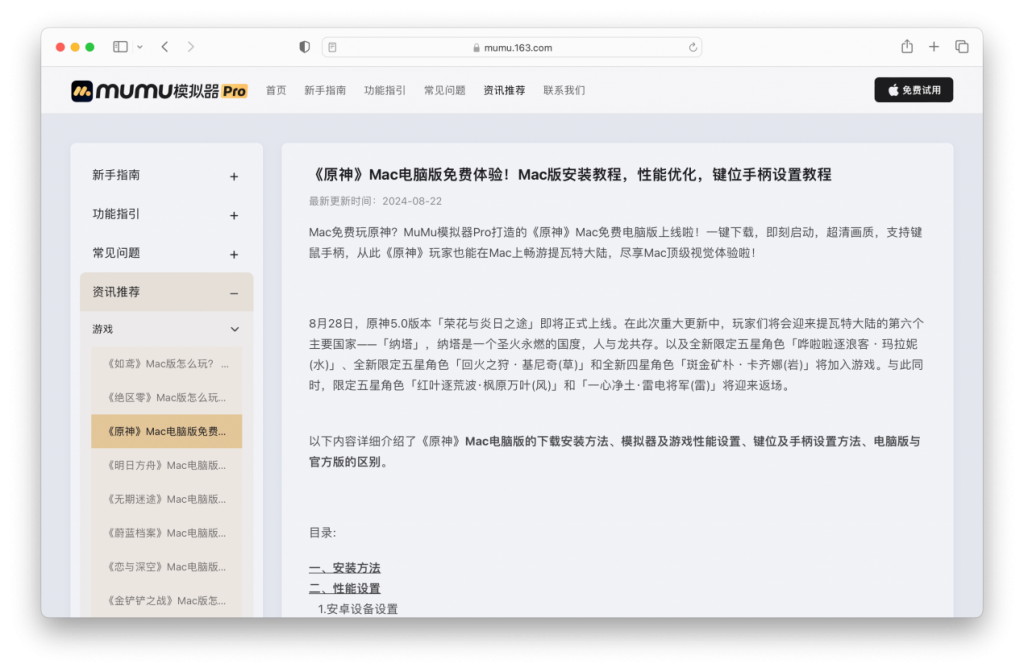Open the 《绝区零》Mac版怎么玩 article
Viewport: 1024px width, 672px height.
click(167, 398)
